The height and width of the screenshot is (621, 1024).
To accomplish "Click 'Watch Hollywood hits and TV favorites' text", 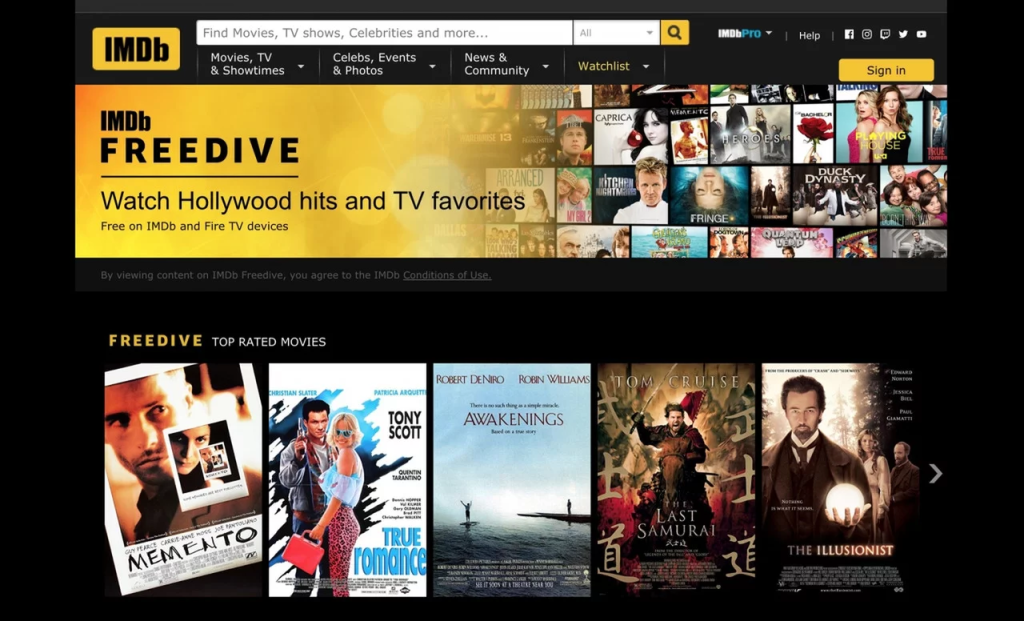I will point(313,200).
